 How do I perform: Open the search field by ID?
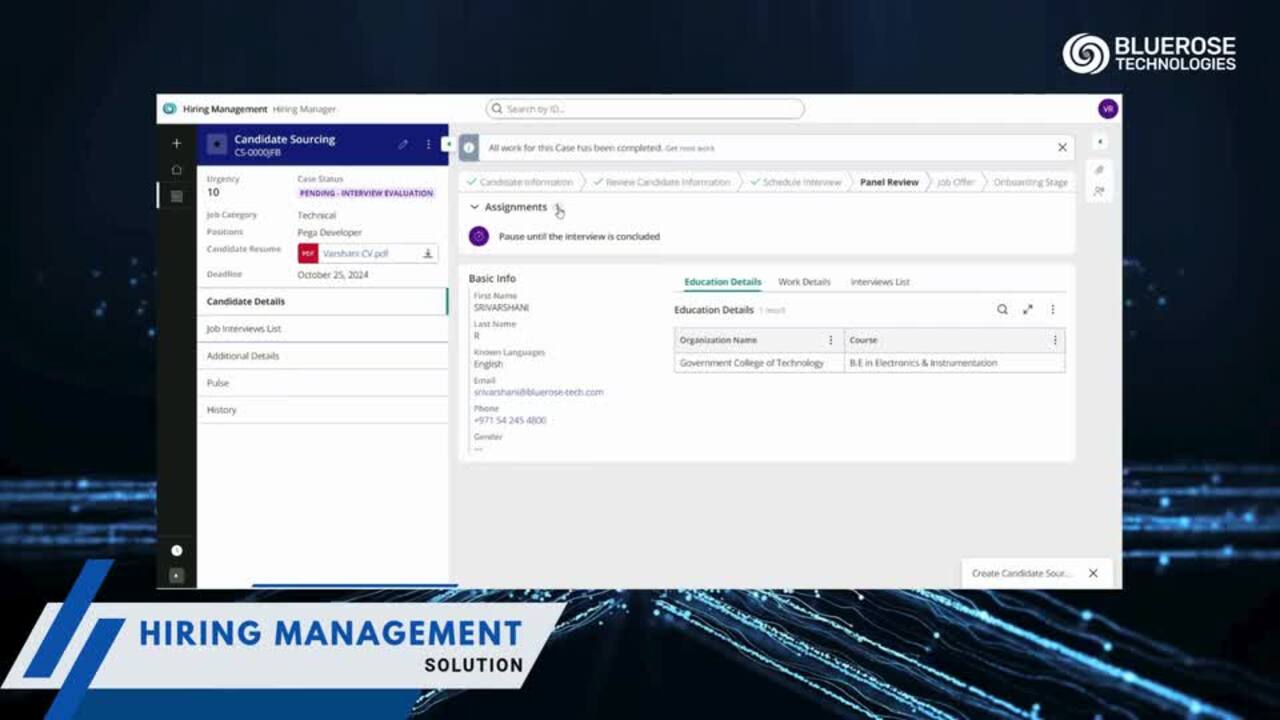(x=645, y=108)
